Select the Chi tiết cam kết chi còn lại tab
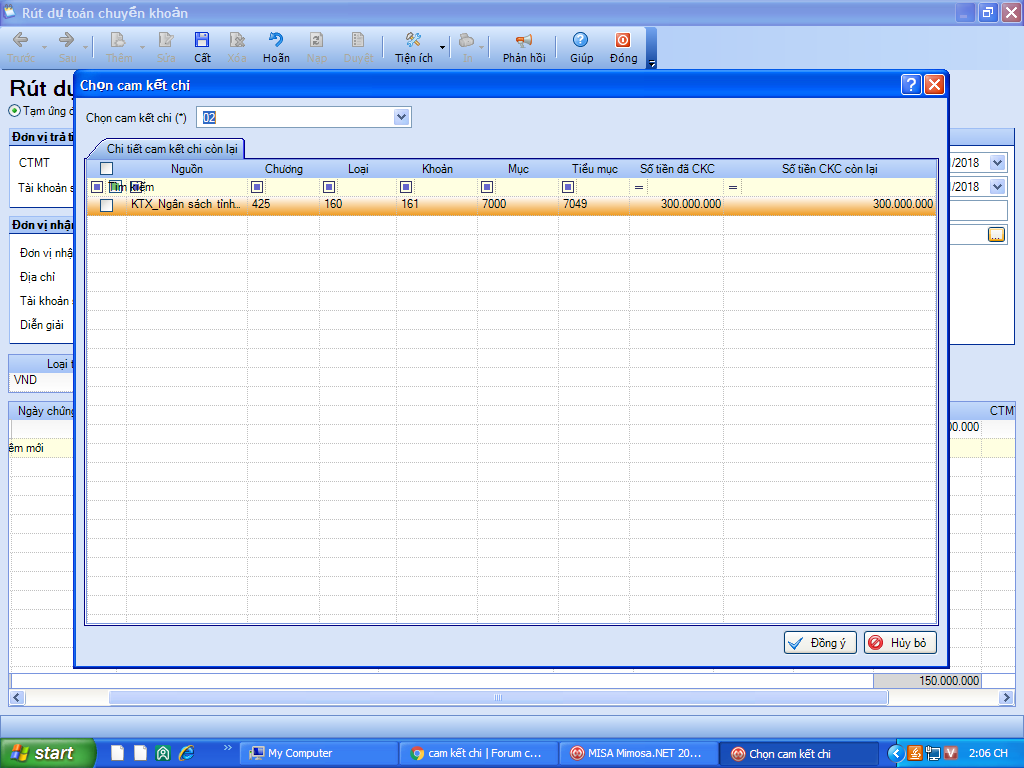The height and width of the screenshot is (768, 1024). tap(171, 149)
